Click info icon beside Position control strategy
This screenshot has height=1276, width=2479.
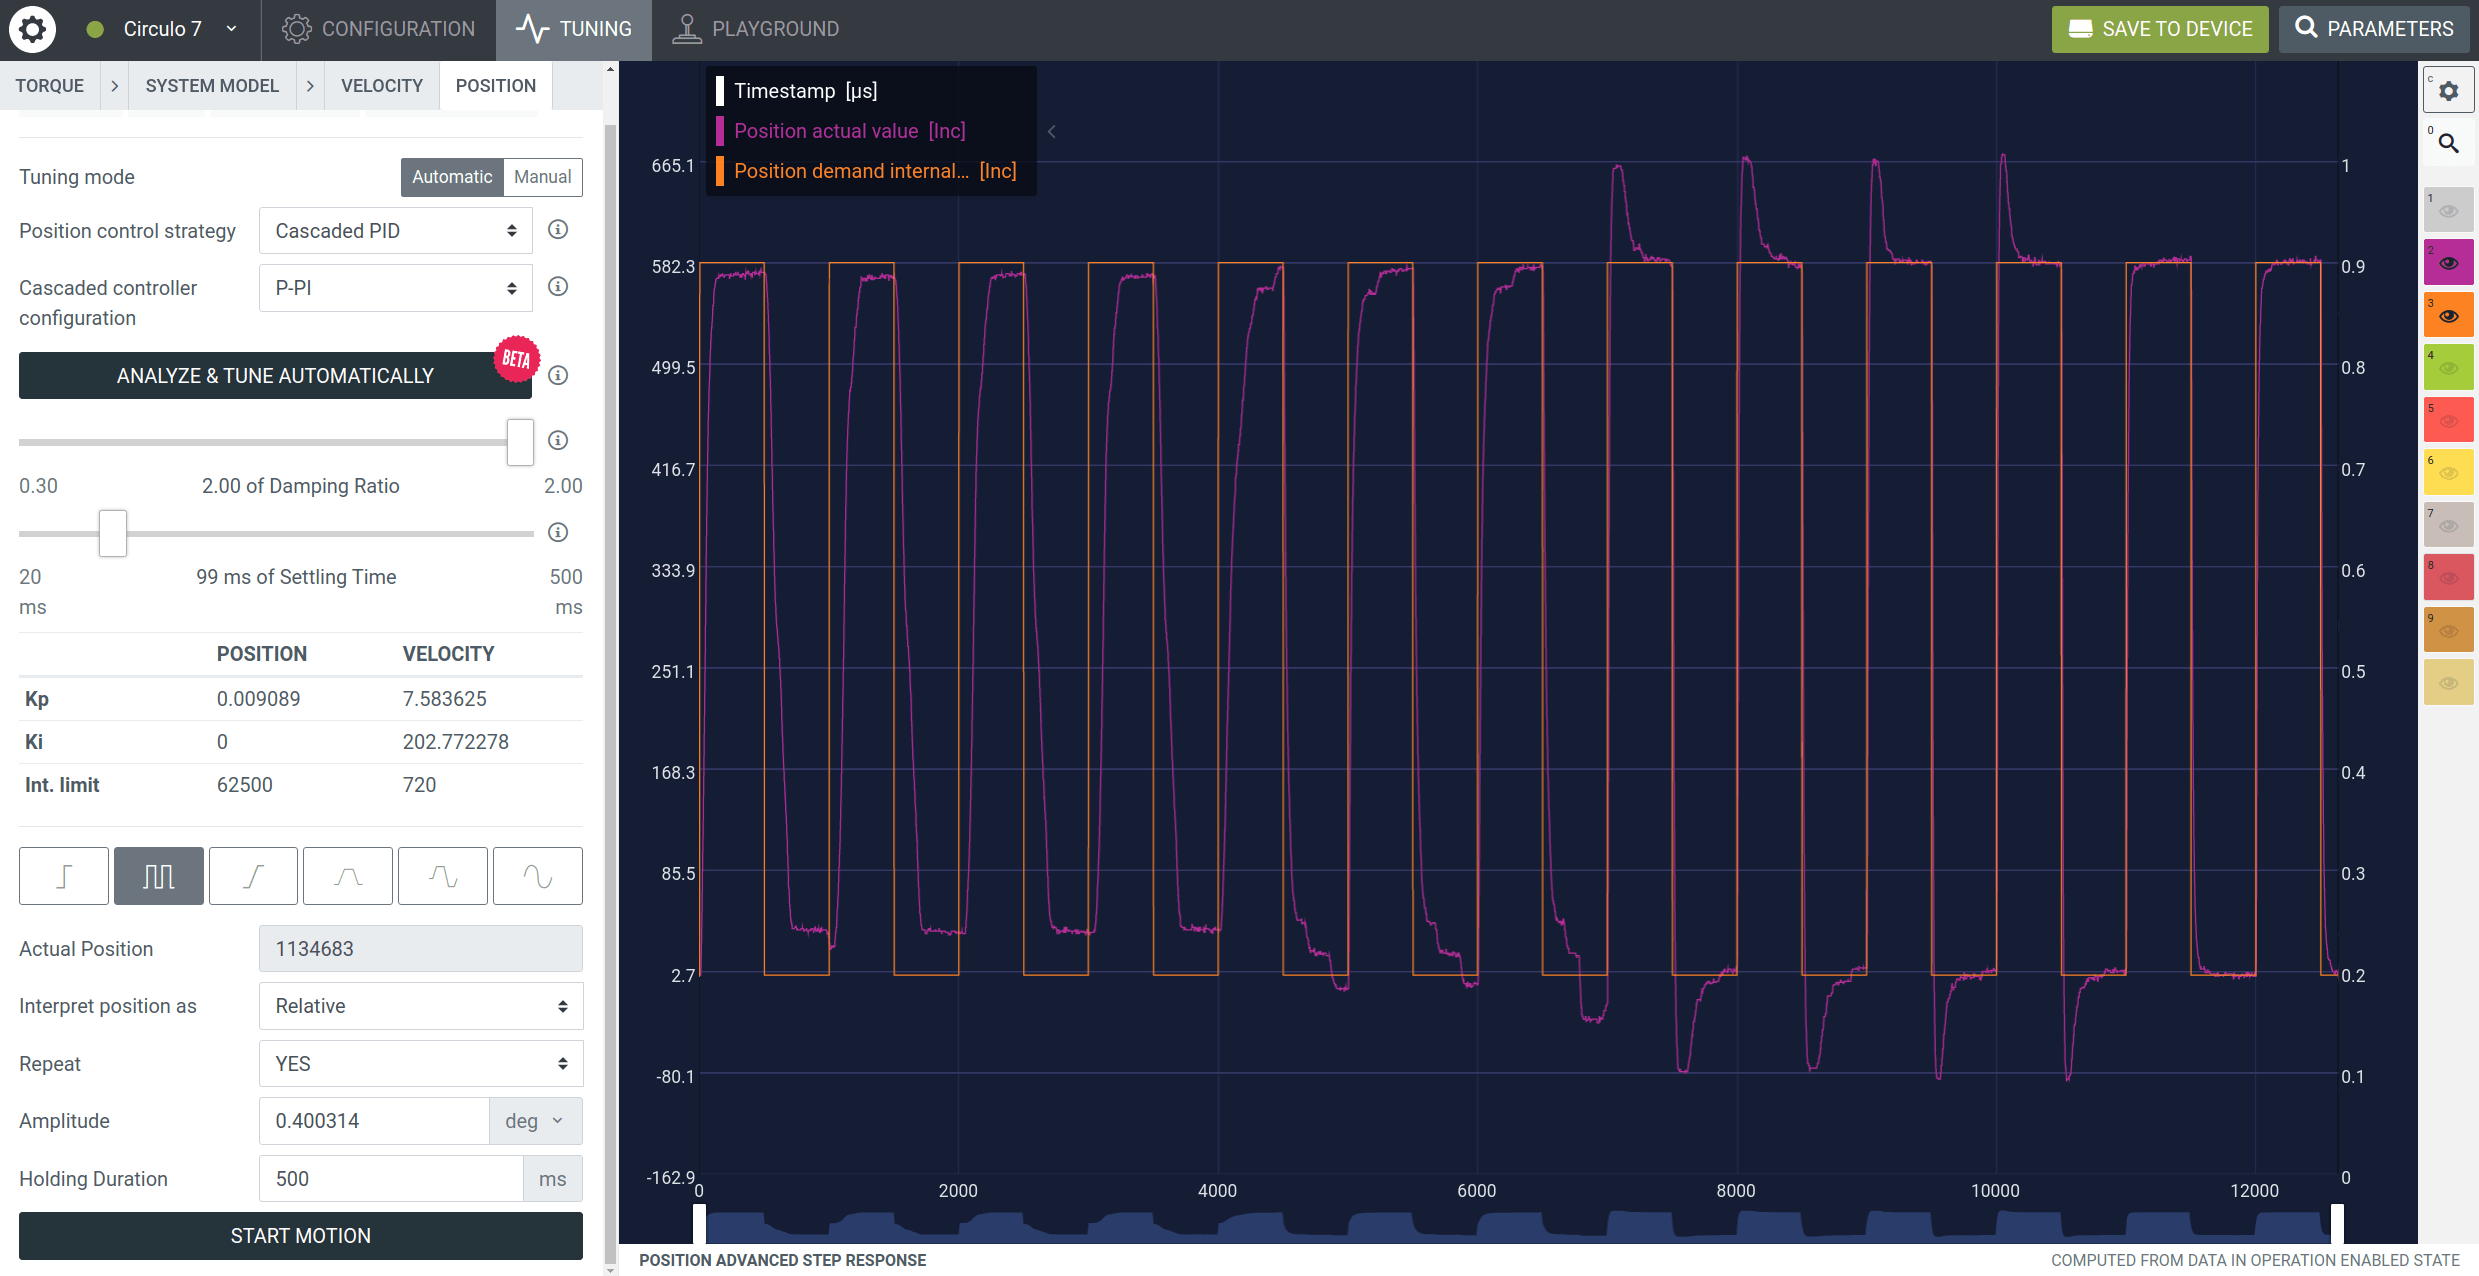[x=558, y=230]
